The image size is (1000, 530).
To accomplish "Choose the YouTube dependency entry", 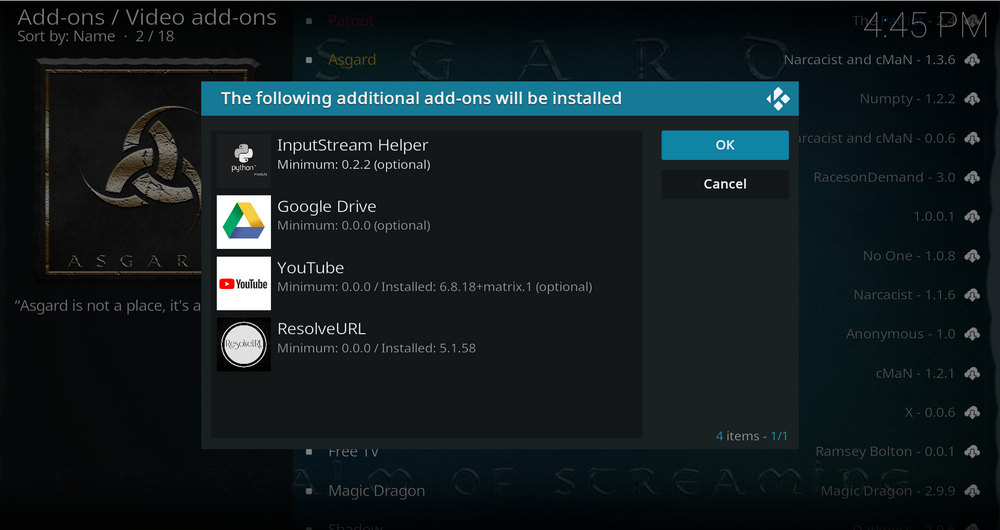I will [x=427, y=276].
